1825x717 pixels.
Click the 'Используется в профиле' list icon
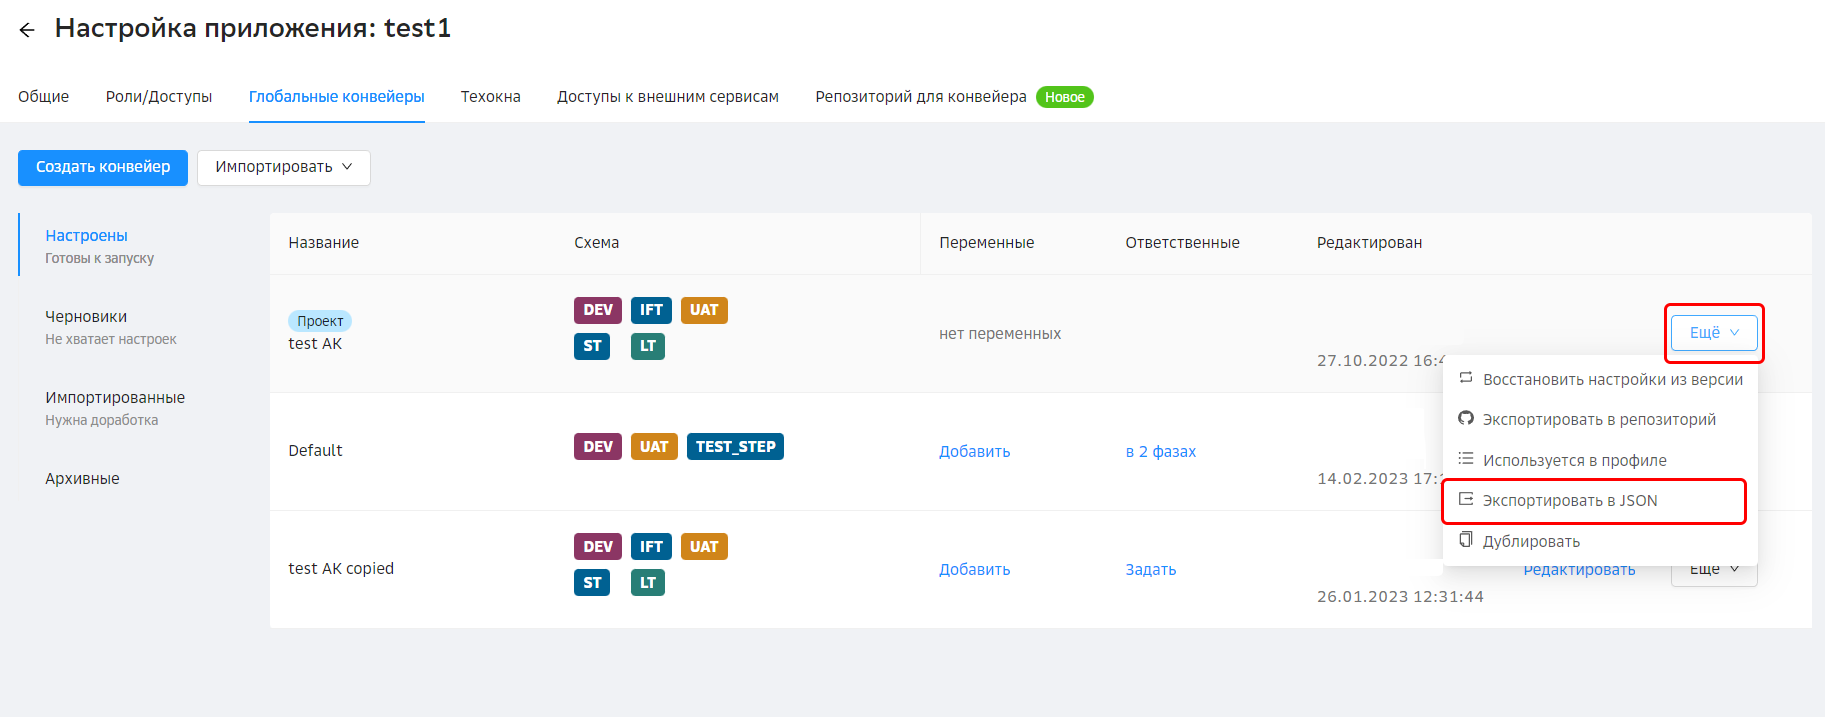coord(1466,459)
